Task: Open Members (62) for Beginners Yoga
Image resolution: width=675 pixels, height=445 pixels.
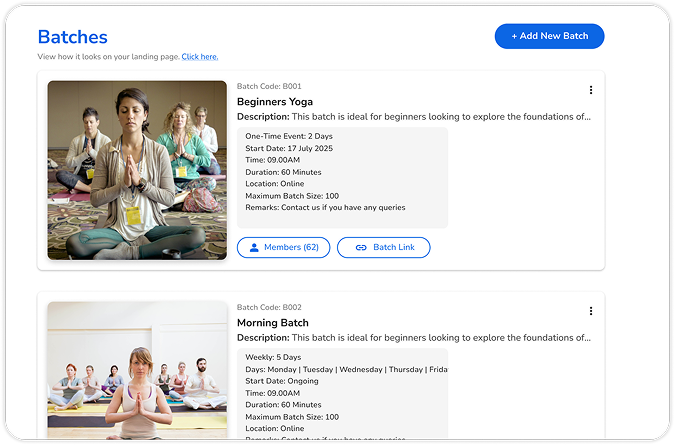Action: tap(284, 247)
